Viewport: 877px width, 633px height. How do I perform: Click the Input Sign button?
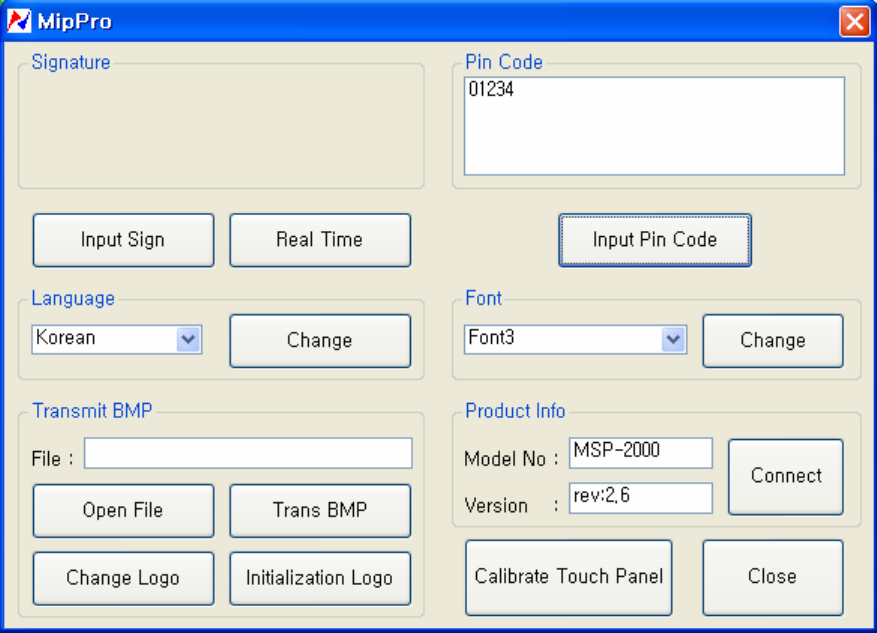click(123, 240)
